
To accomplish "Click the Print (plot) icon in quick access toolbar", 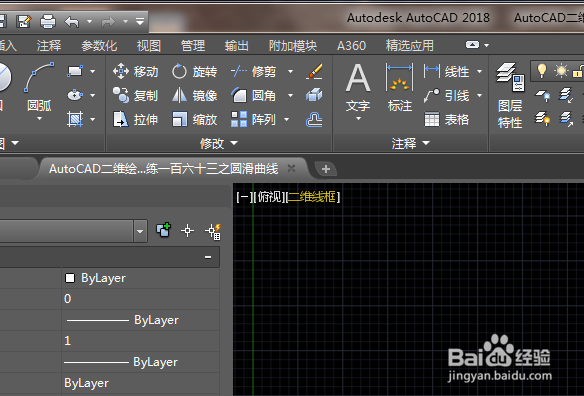I will click(48, 22).
